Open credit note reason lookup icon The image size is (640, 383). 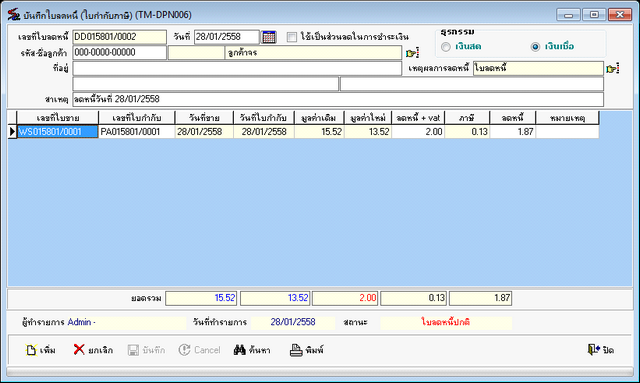(x=613, y=69)
